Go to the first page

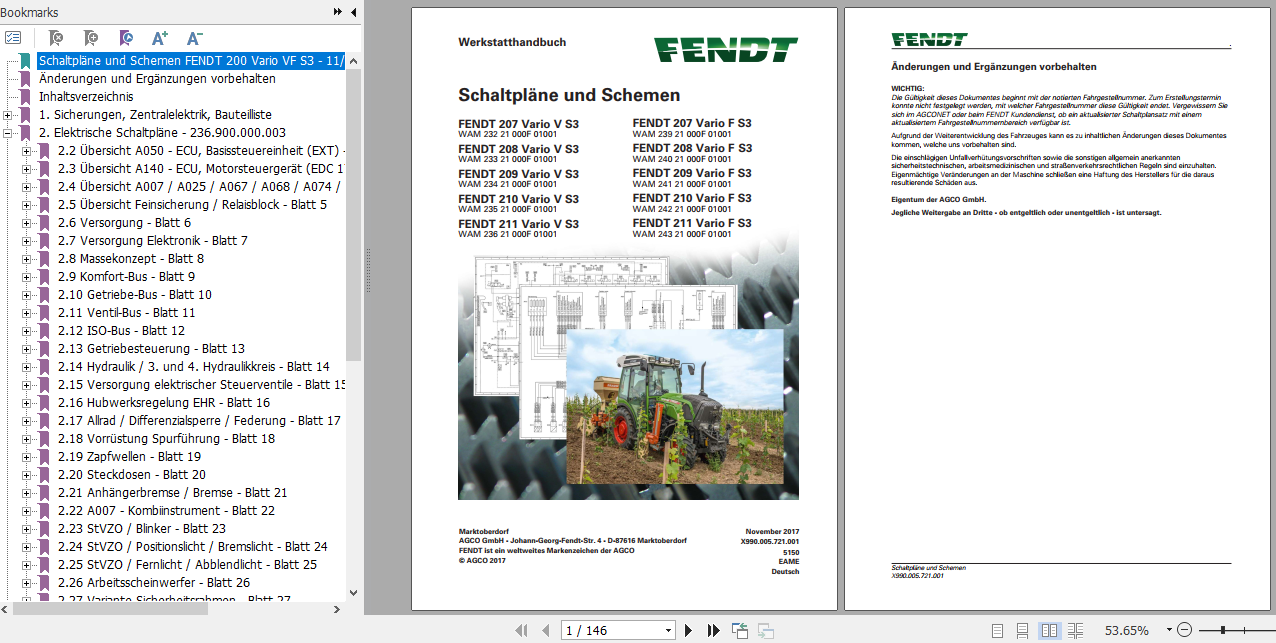(x=521, y=630)
